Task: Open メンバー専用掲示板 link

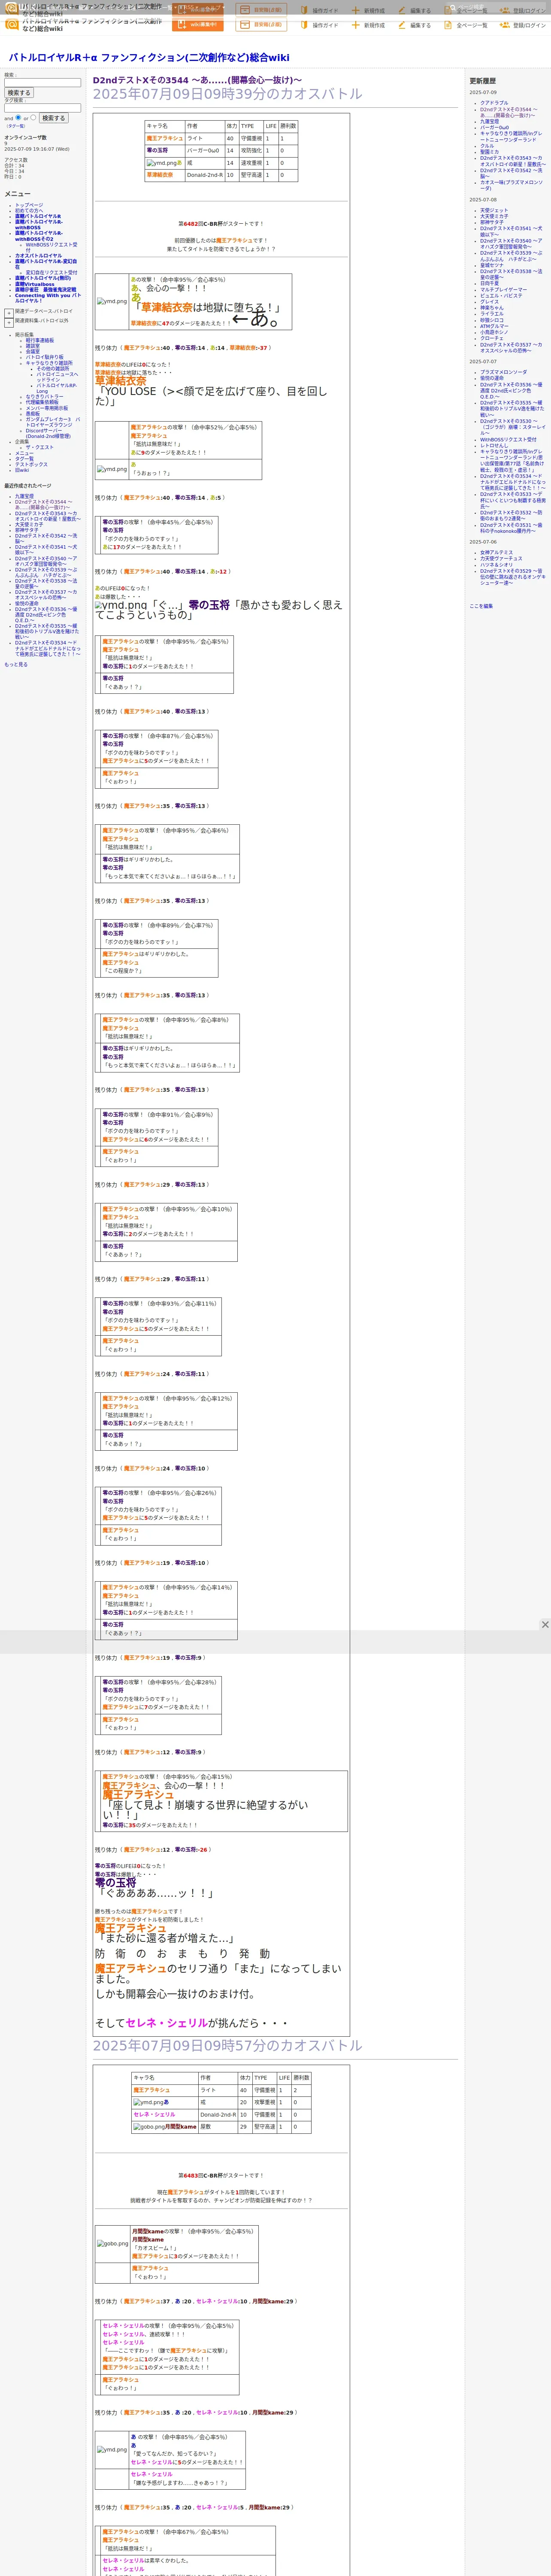Action: tap(47, 408)
